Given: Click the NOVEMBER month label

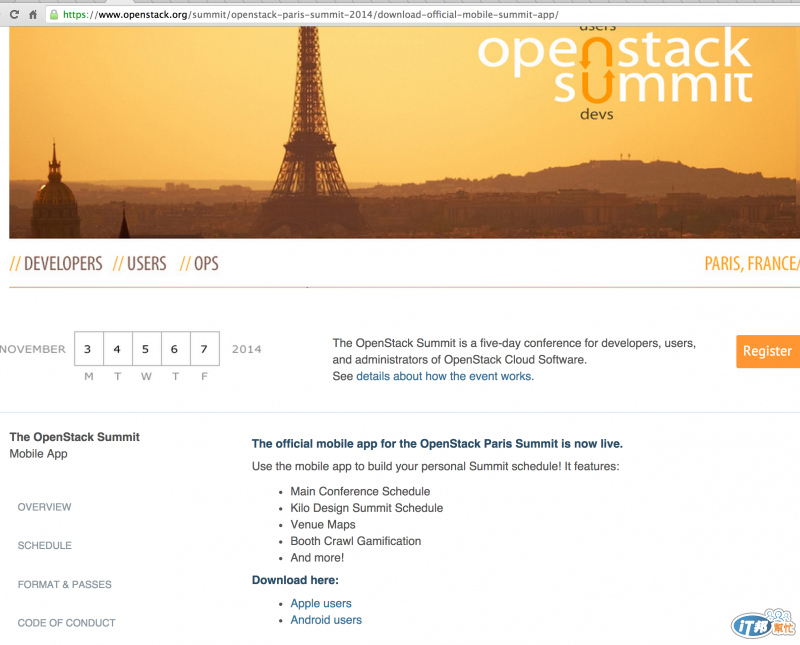Looking at the screenshot, I should pyautogui.click(x=33, y=349).
